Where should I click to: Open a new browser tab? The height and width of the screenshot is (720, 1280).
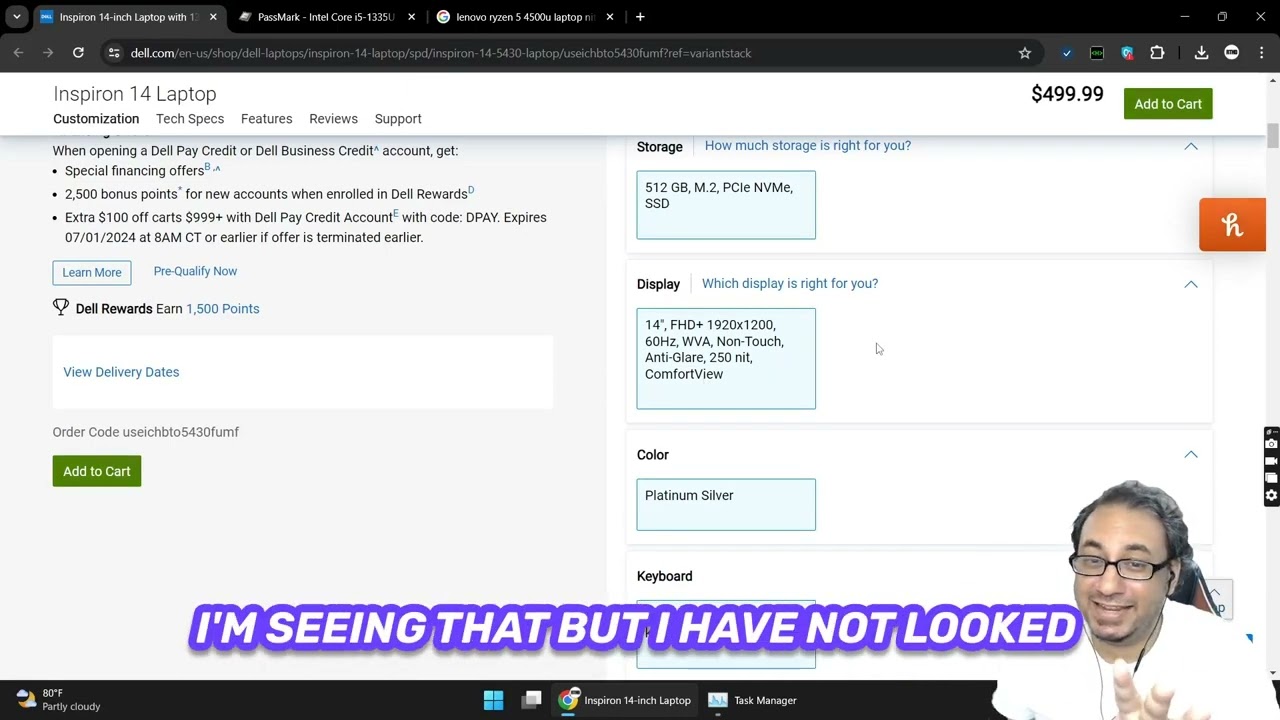tap(640, 17)
